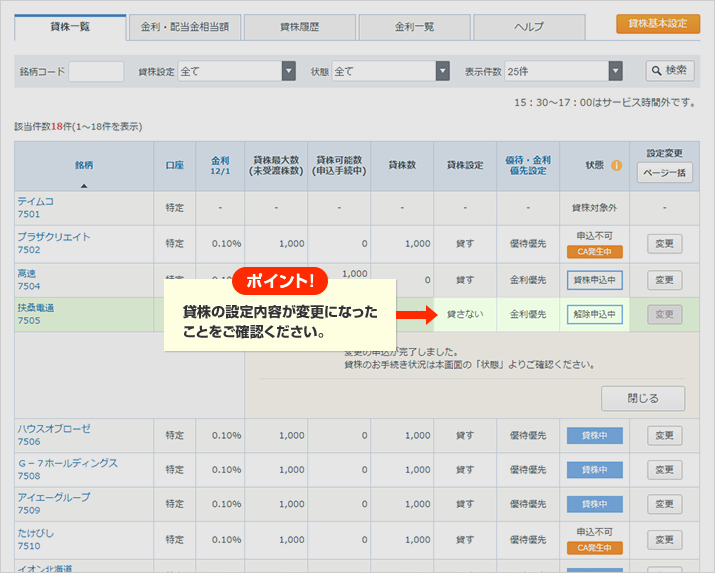Open the ヘルプ tab
715x573 pixels.
click(529, 26)
